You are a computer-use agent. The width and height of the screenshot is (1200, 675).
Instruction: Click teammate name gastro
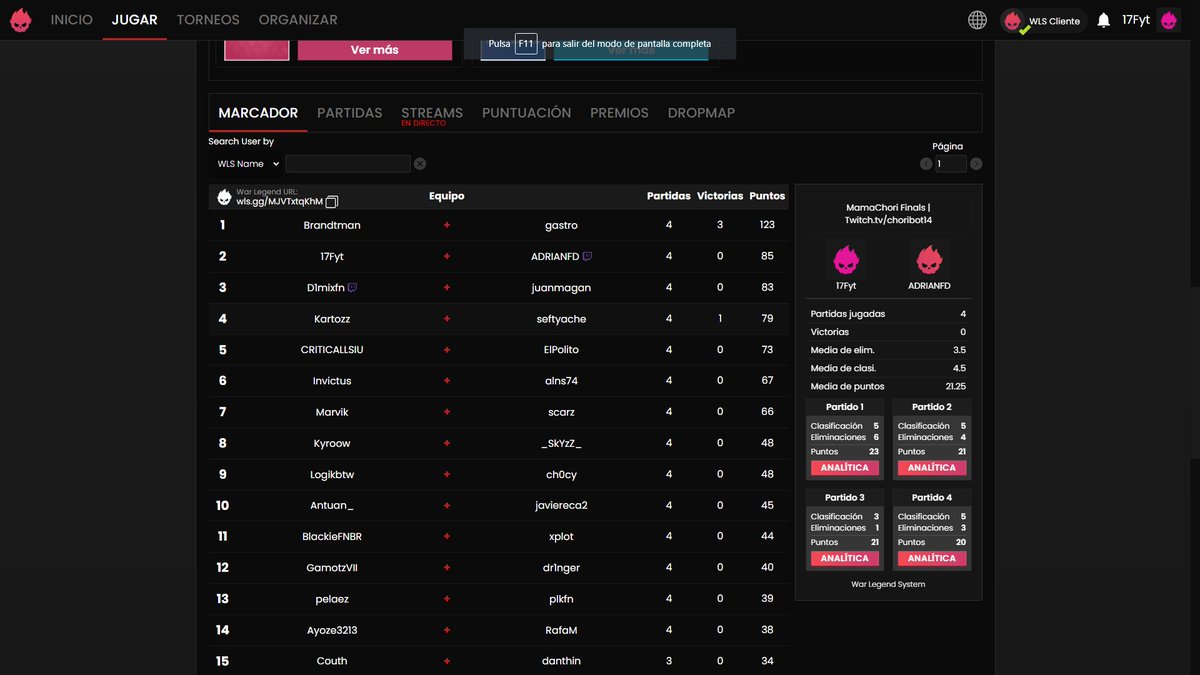coord(561,225)
